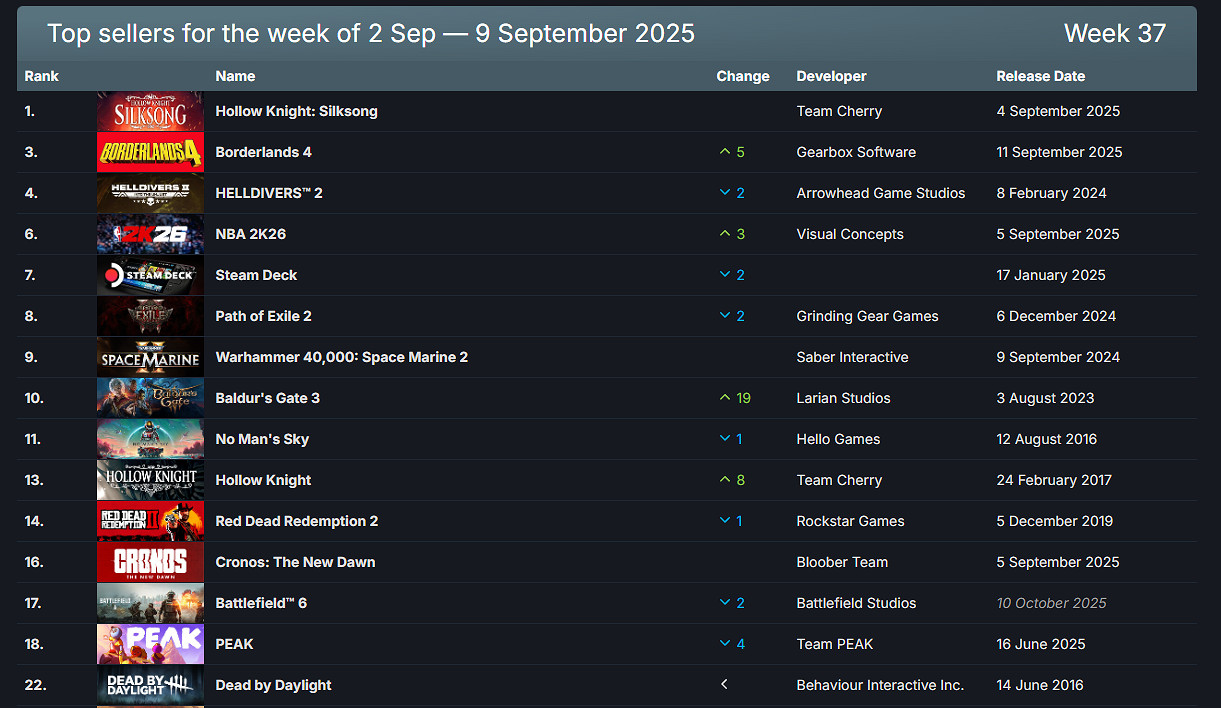This screenshot has height=708, width=1221.
Task: Click the Larian Studios developer name
Action: click(843, 398)
